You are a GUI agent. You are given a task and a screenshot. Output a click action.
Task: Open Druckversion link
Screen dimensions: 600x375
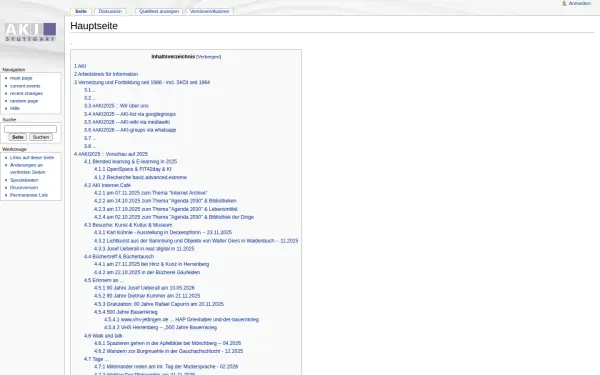pos(24,188)
